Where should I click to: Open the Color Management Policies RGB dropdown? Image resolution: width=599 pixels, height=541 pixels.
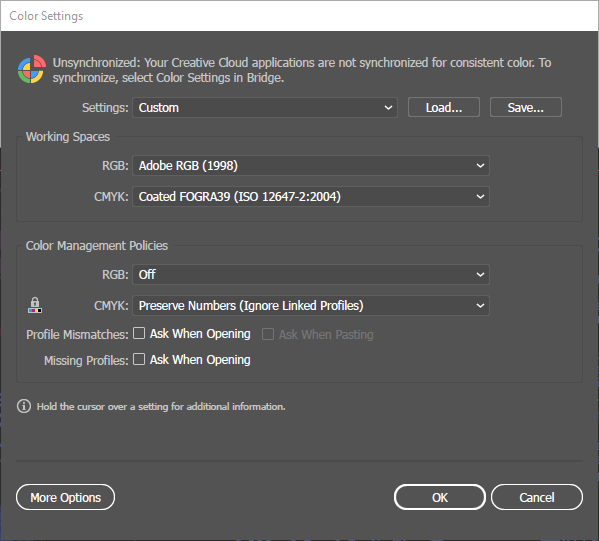[x=311, y=274]
